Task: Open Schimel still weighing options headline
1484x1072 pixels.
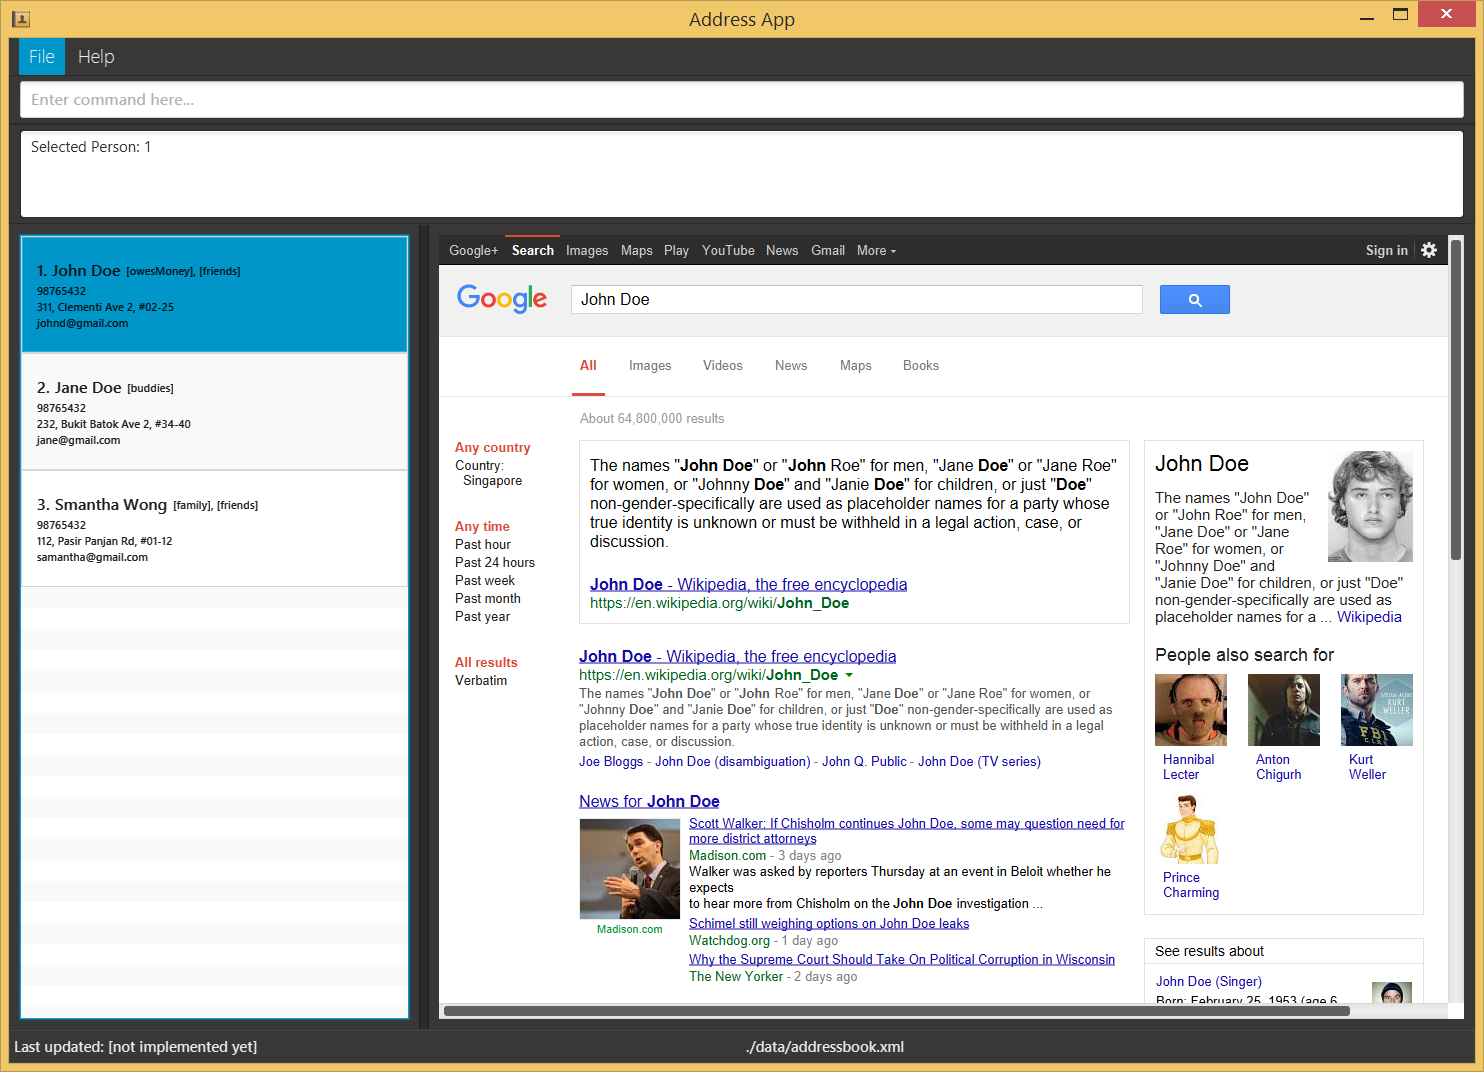Action: [x=829, y=924]
